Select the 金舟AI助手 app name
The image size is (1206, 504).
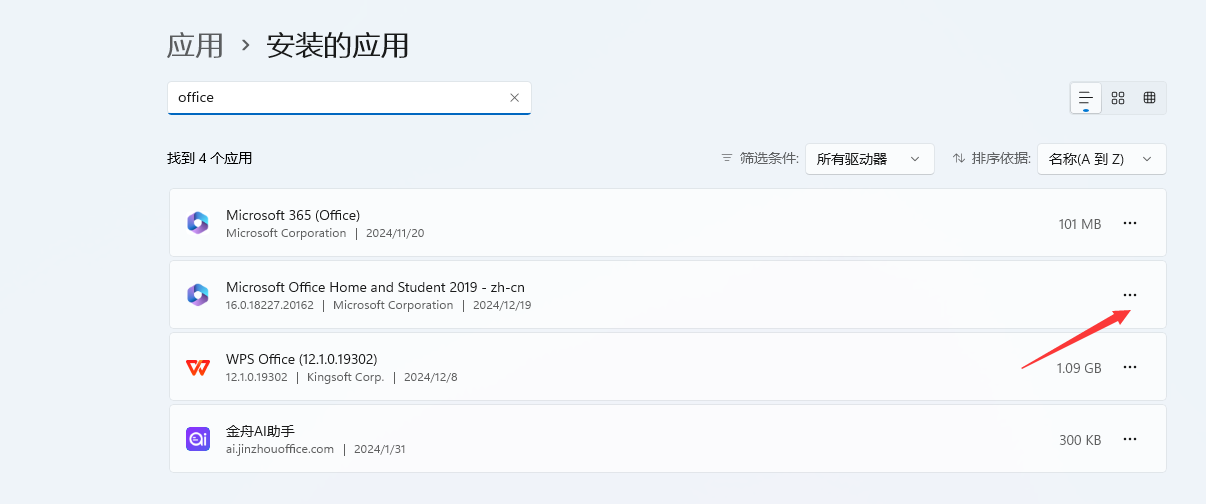tap(260, 431)
